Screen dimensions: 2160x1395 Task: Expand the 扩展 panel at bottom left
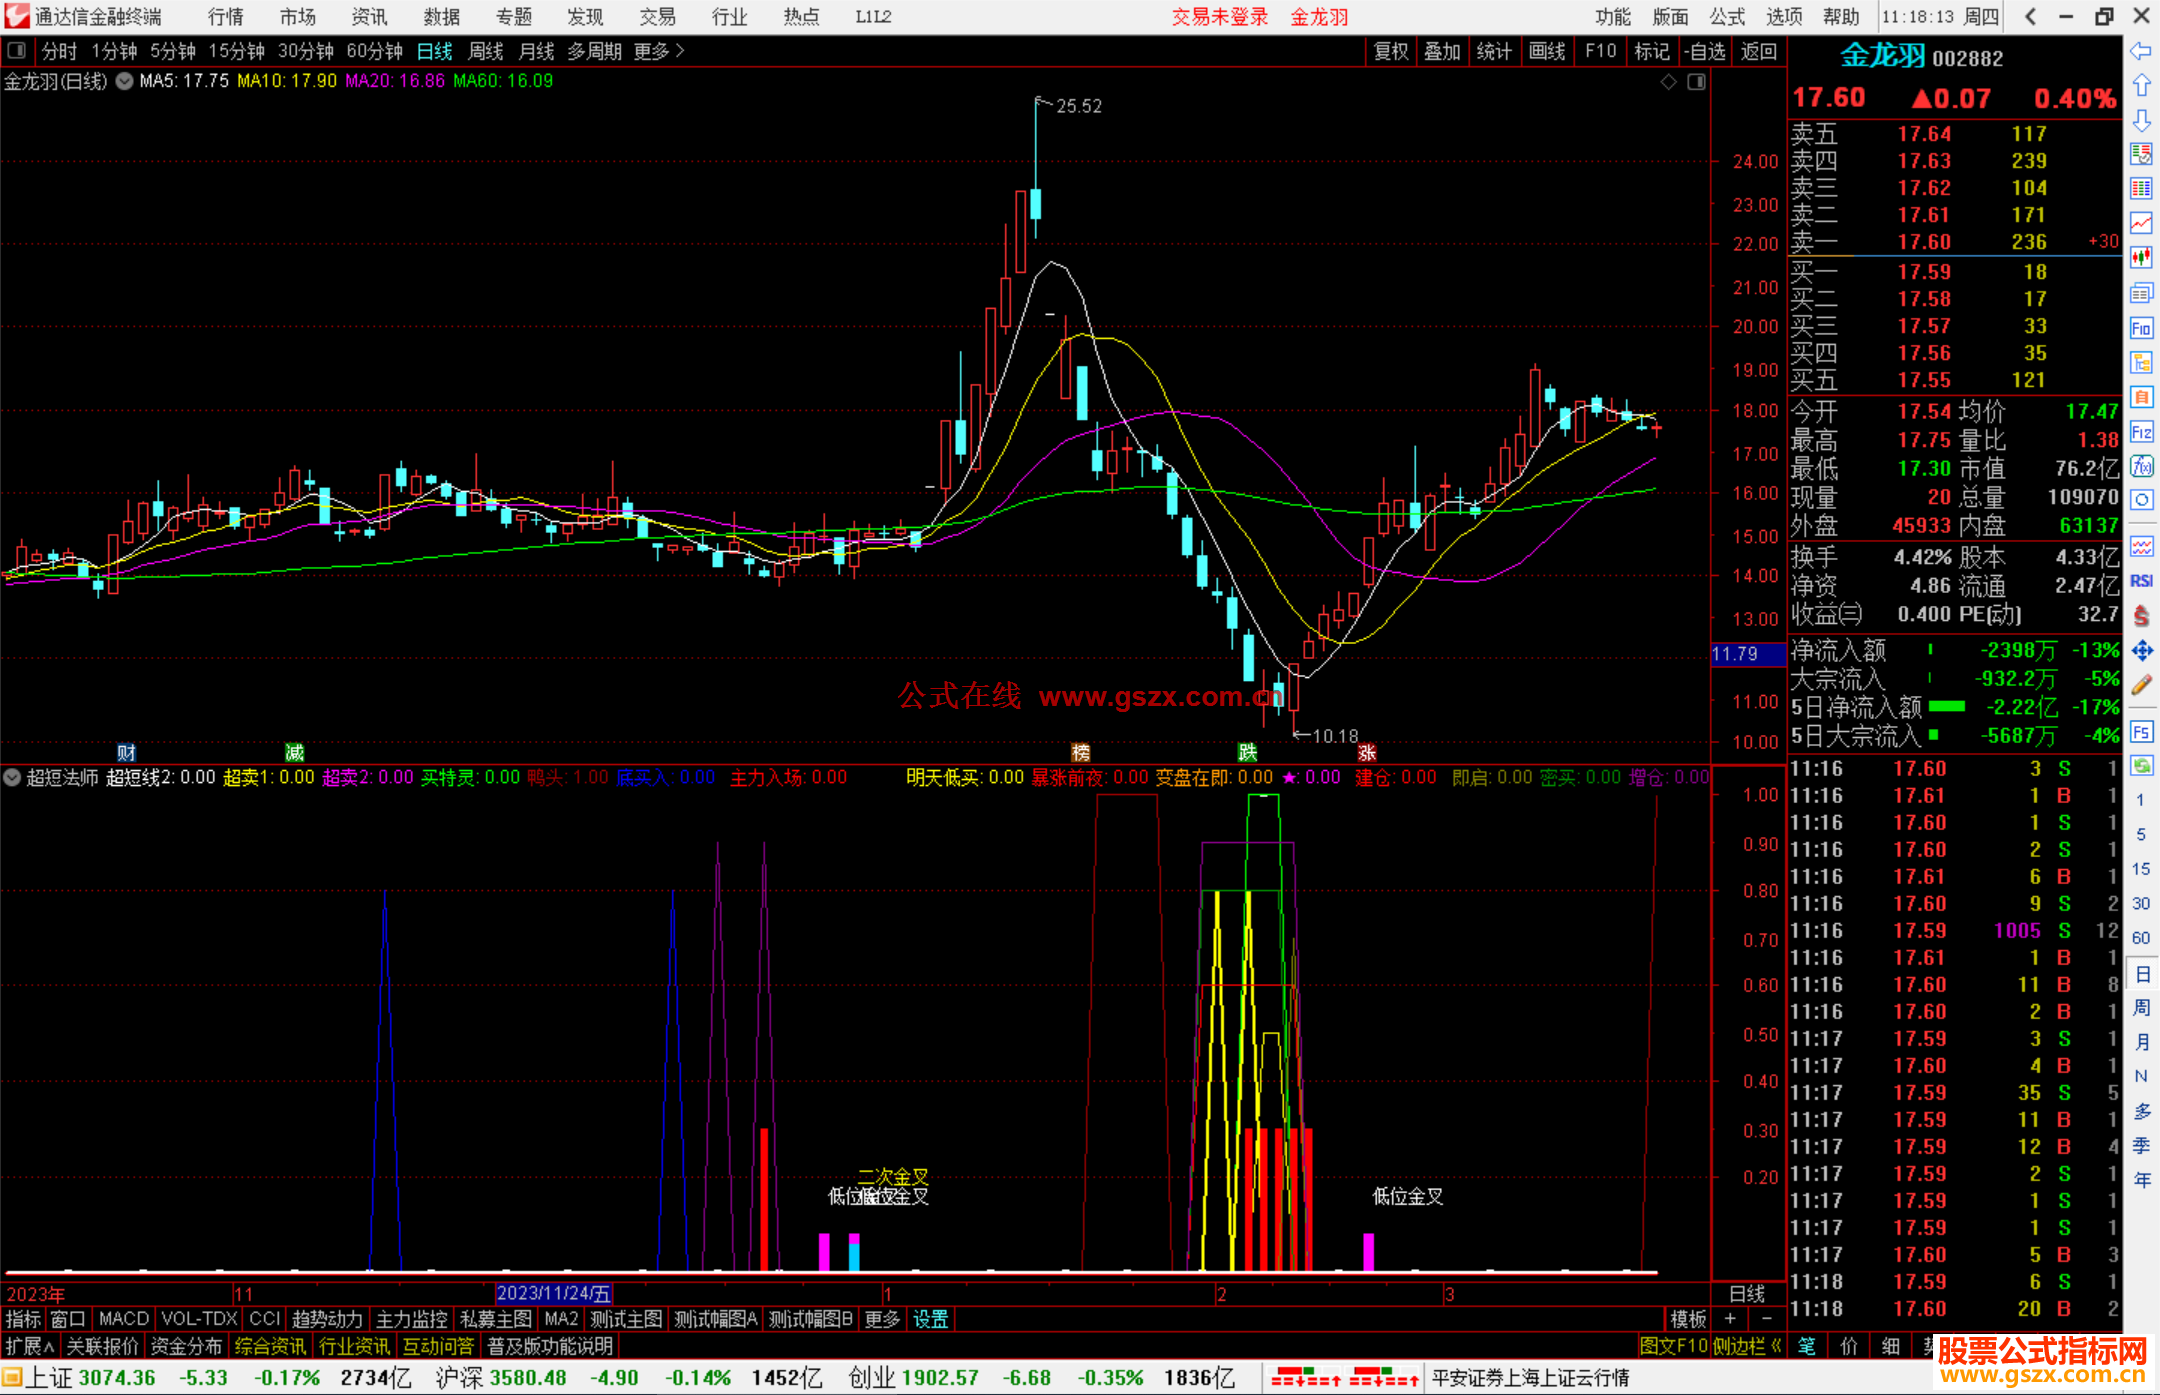pyautogui.click(x=30, y=1346)
